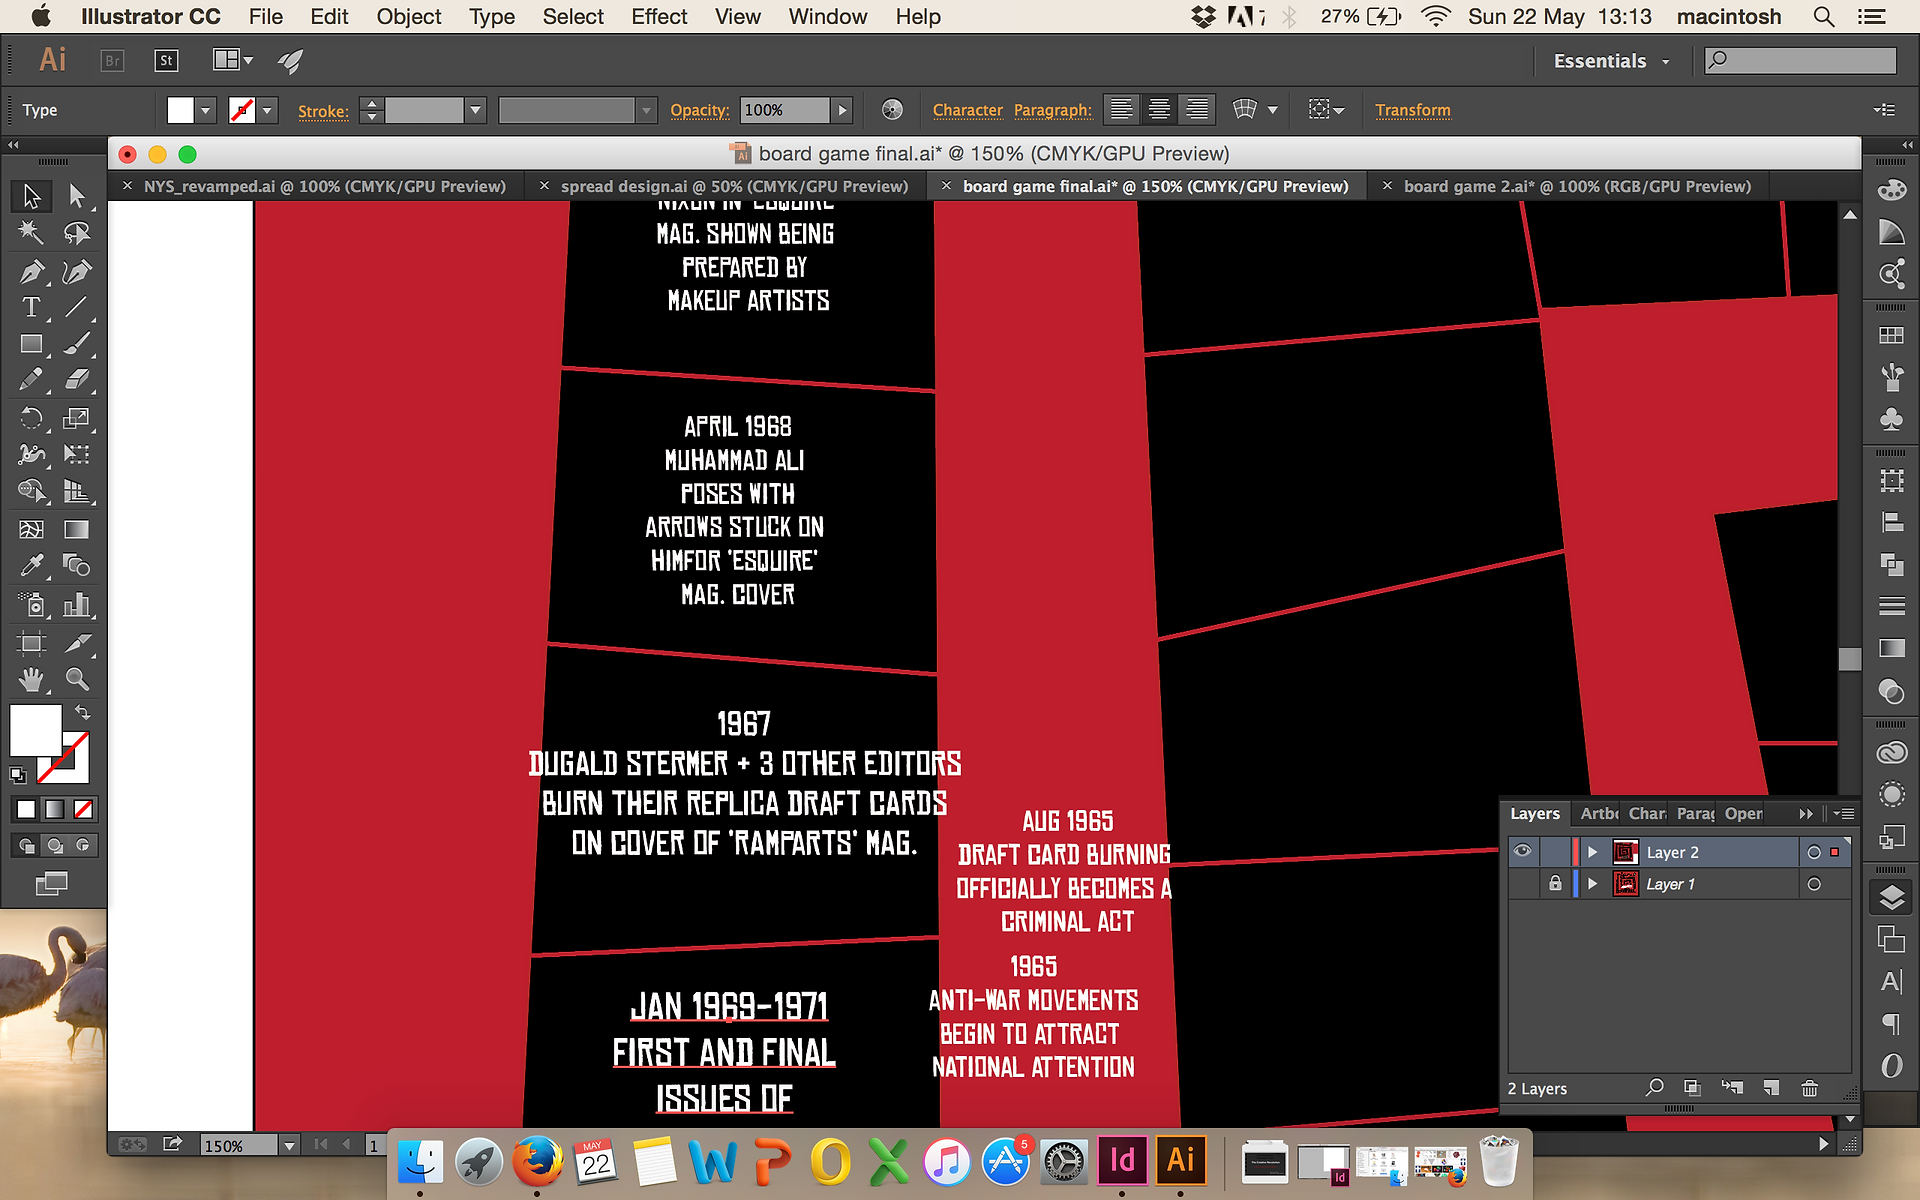Open the Layers panel flyout menu
This screenshot has width=1920, height=1200.
[1844, 813]
